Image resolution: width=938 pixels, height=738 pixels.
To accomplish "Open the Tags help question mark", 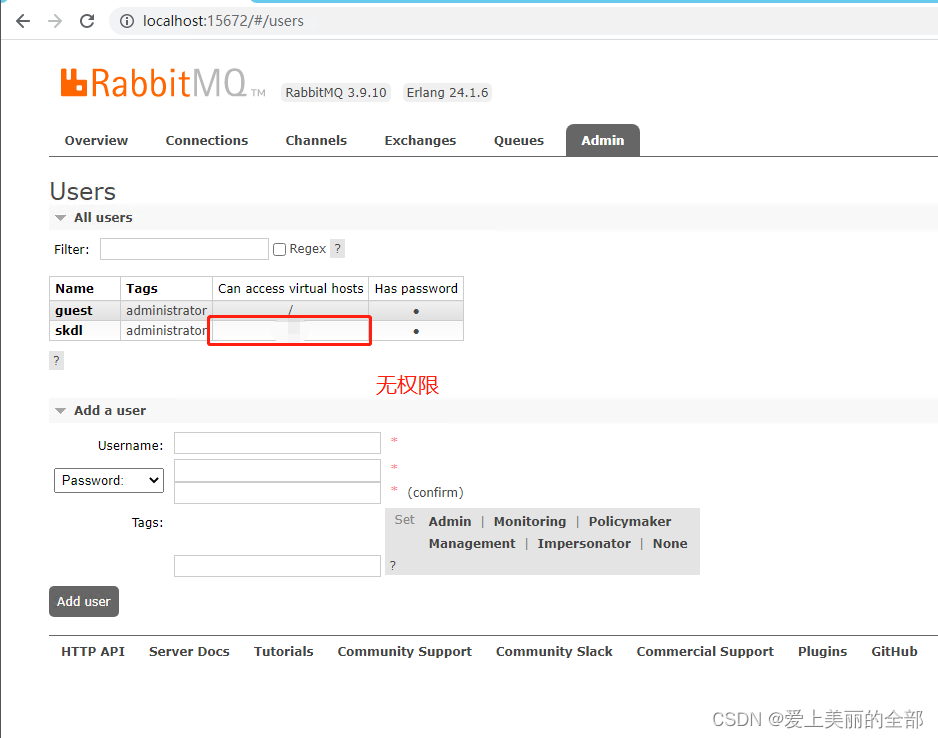I will click(x=391, y=565).
